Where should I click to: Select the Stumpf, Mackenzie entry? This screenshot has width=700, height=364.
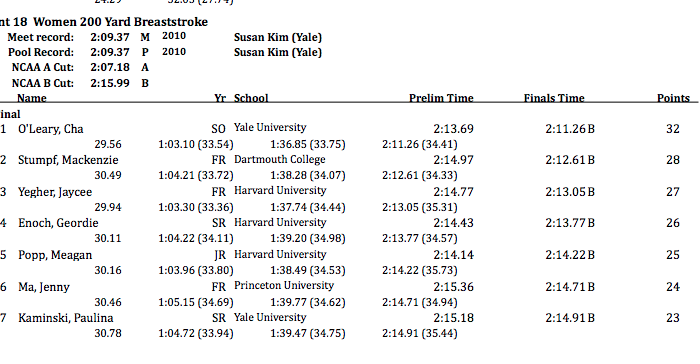point(68,160)
